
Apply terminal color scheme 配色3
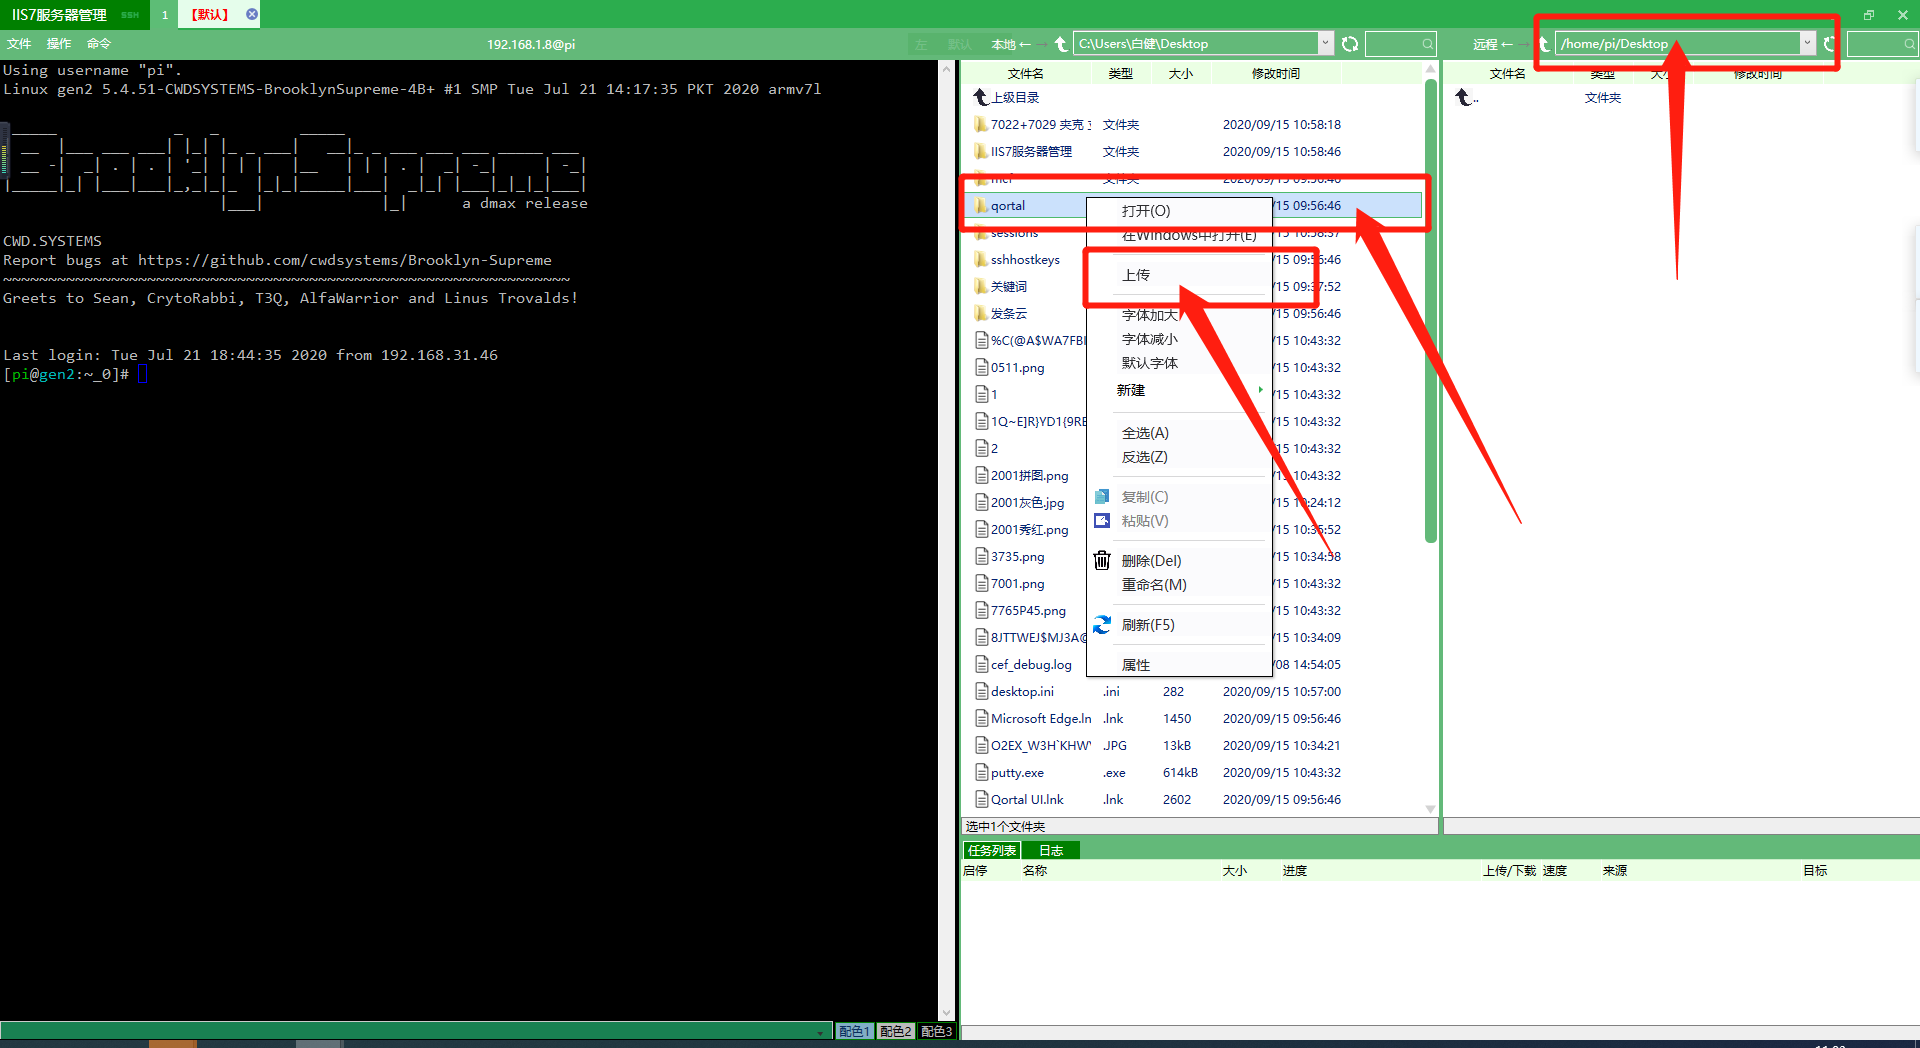tap(936, 1031)
